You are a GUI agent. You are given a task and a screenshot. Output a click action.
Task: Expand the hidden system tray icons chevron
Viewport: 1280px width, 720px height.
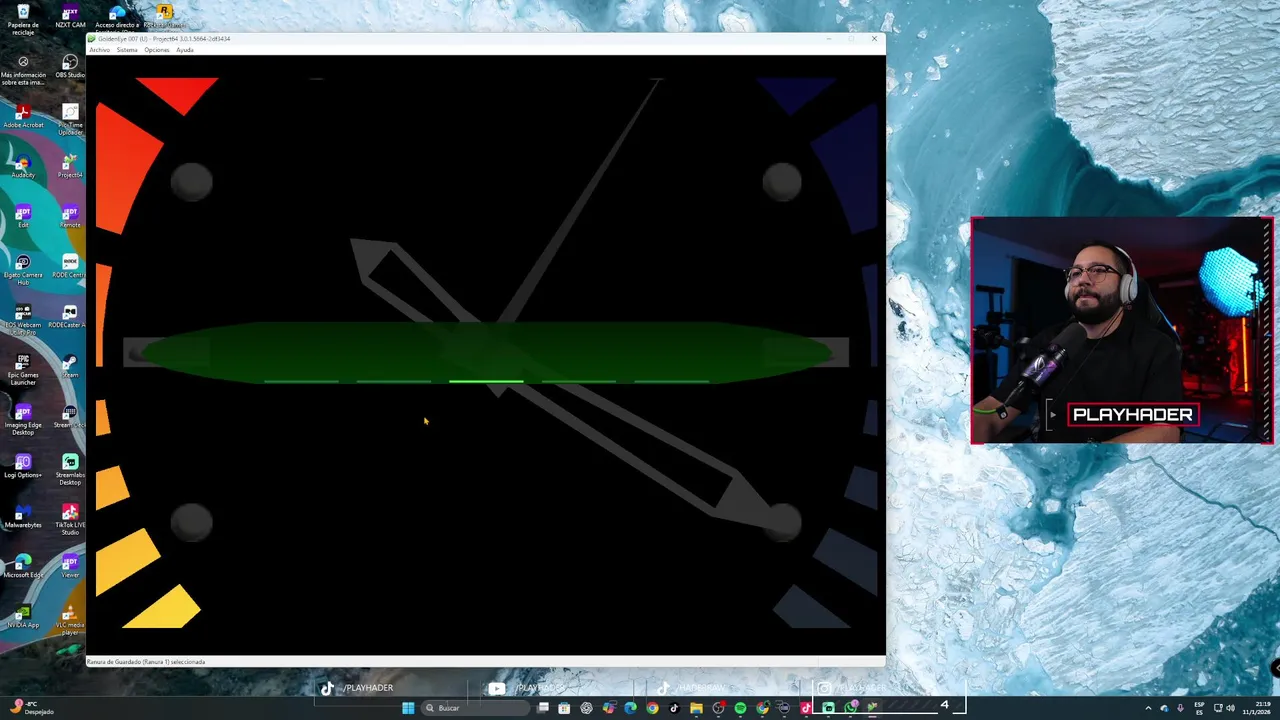pyautogui.click(x=1148, y=708)
